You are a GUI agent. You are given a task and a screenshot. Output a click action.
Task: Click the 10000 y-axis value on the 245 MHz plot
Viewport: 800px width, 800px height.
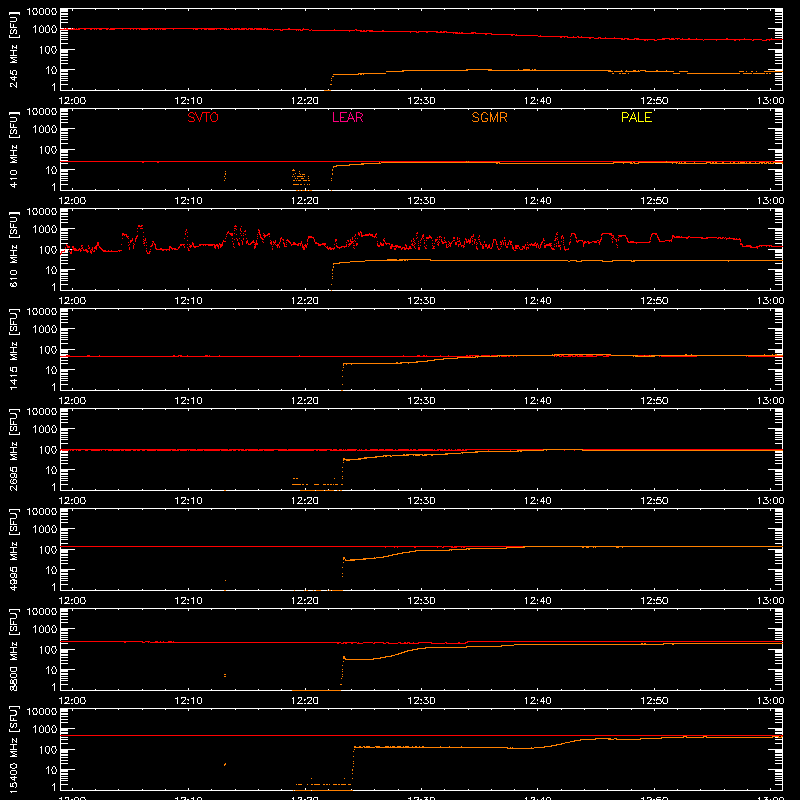point(42,11)
